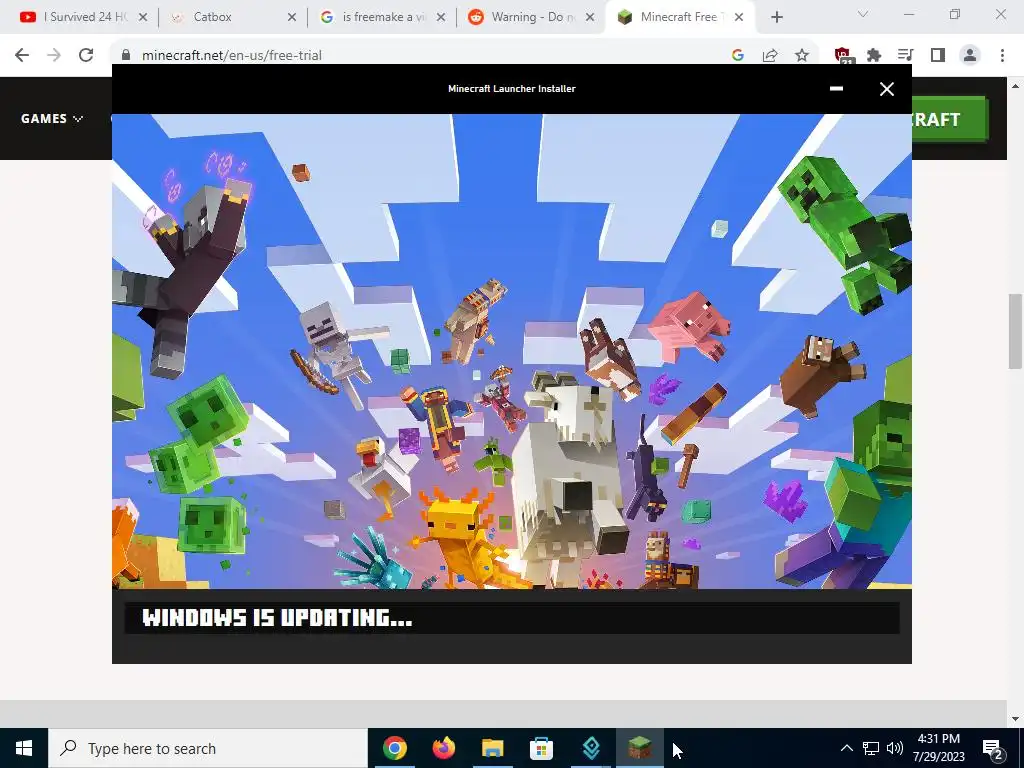Close the 'is freemake a vi' tab
The width and height of the screenshot is (1024, 768).
click(441, 17)
